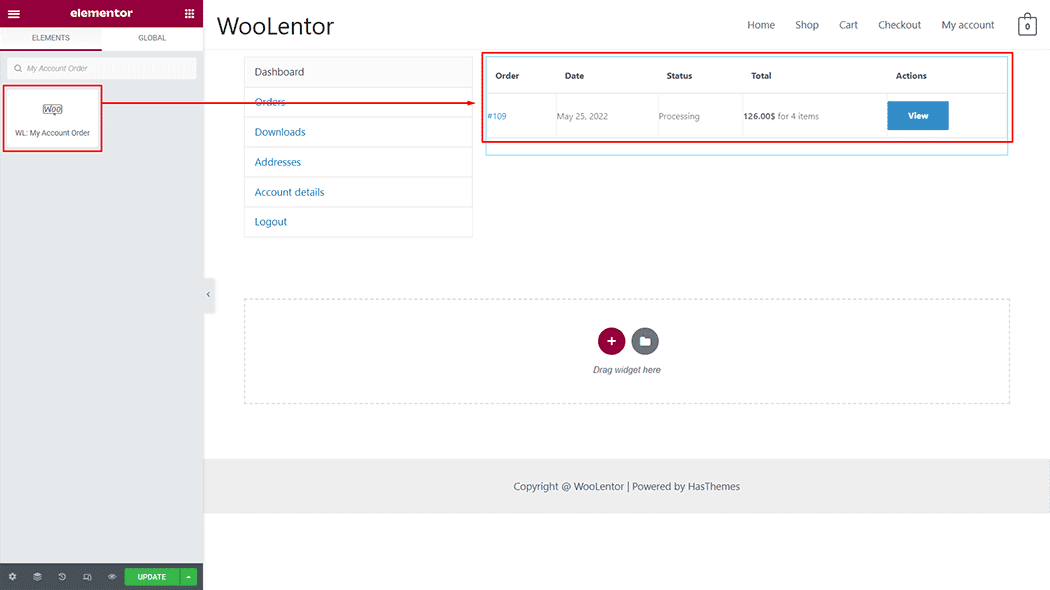Screen dimensions: 1050x590
Task: Click the widget search input field
Action: 100,67
